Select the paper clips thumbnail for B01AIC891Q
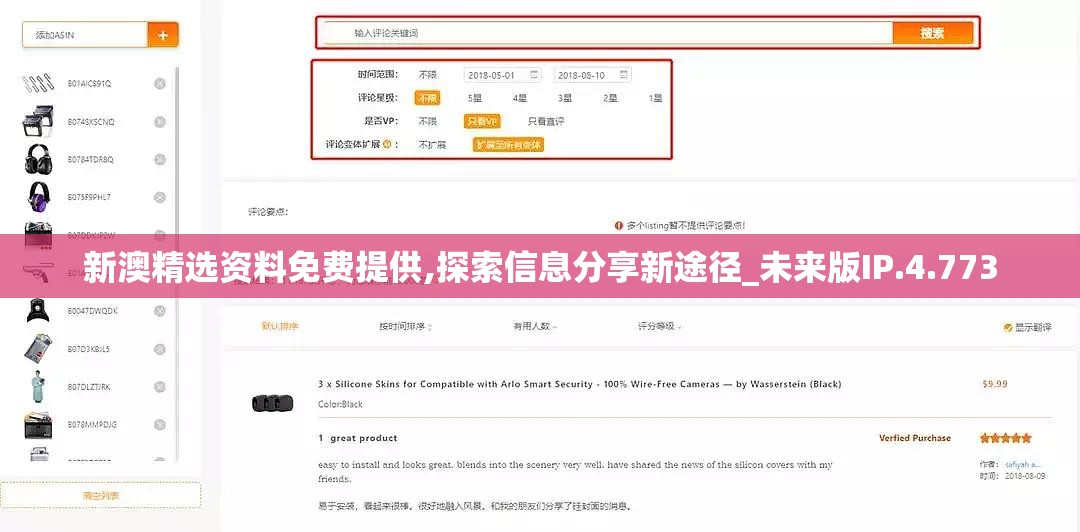 click(38, 83)
